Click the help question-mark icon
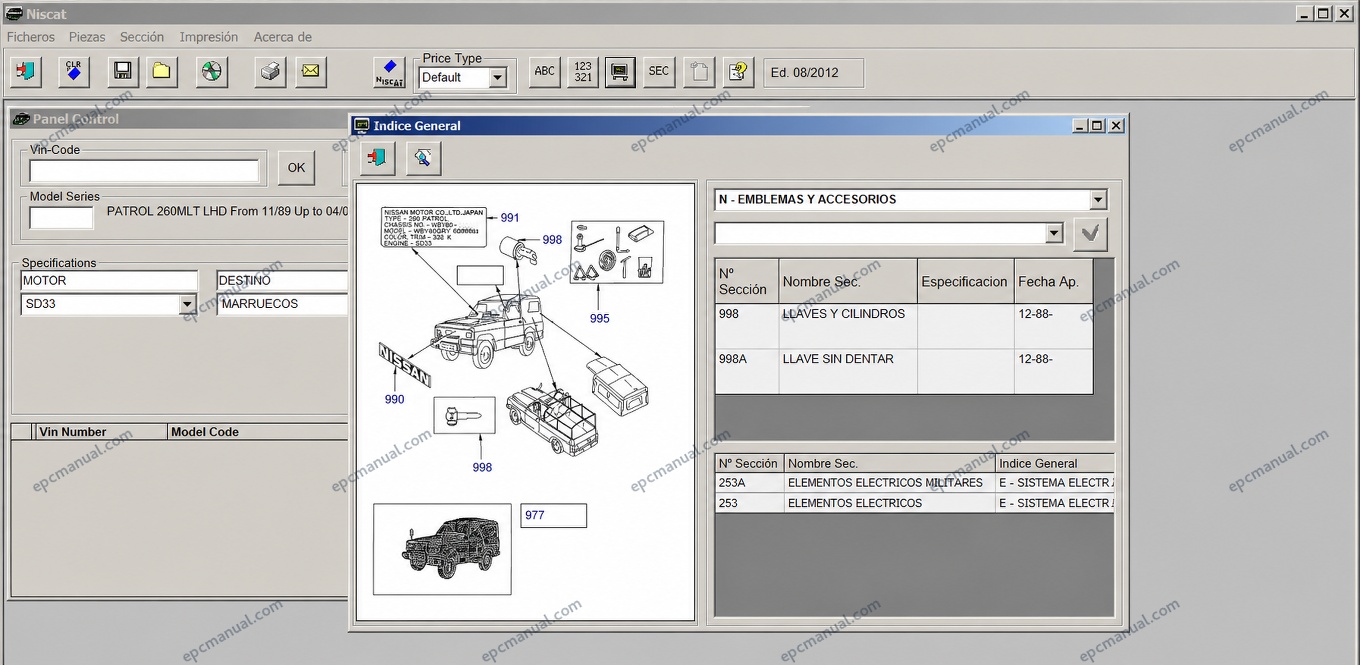Screen dimensions: 1360x665 739,71
